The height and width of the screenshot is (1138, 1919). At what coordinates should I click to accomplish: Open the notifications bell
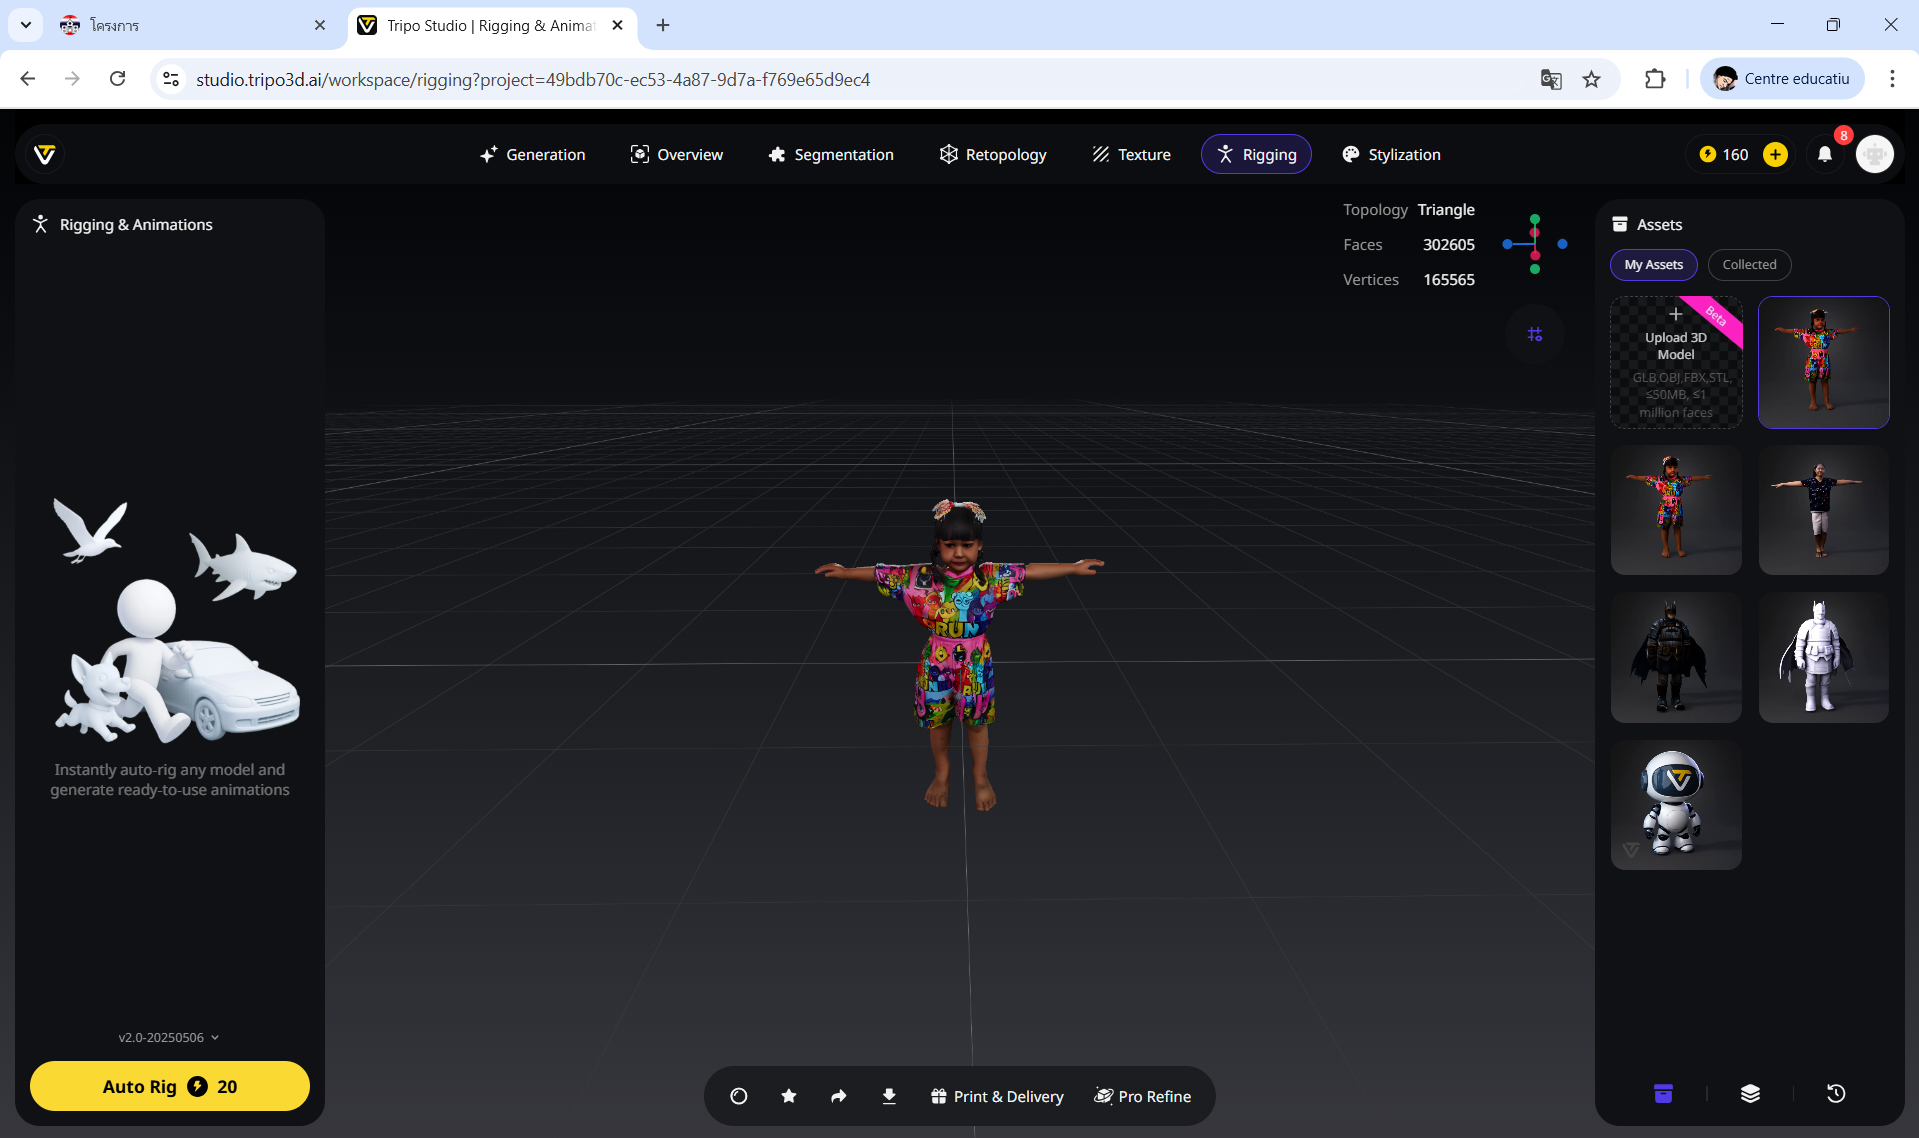coord(1825,154)
